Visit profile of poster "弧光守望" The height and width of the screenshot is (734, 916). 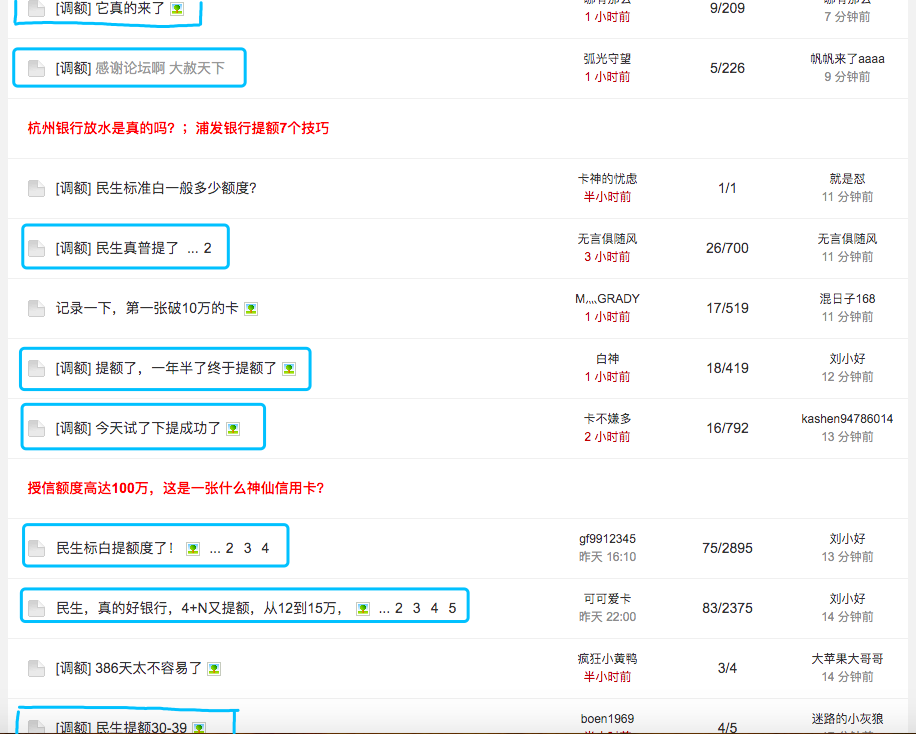tap(605, 60)
